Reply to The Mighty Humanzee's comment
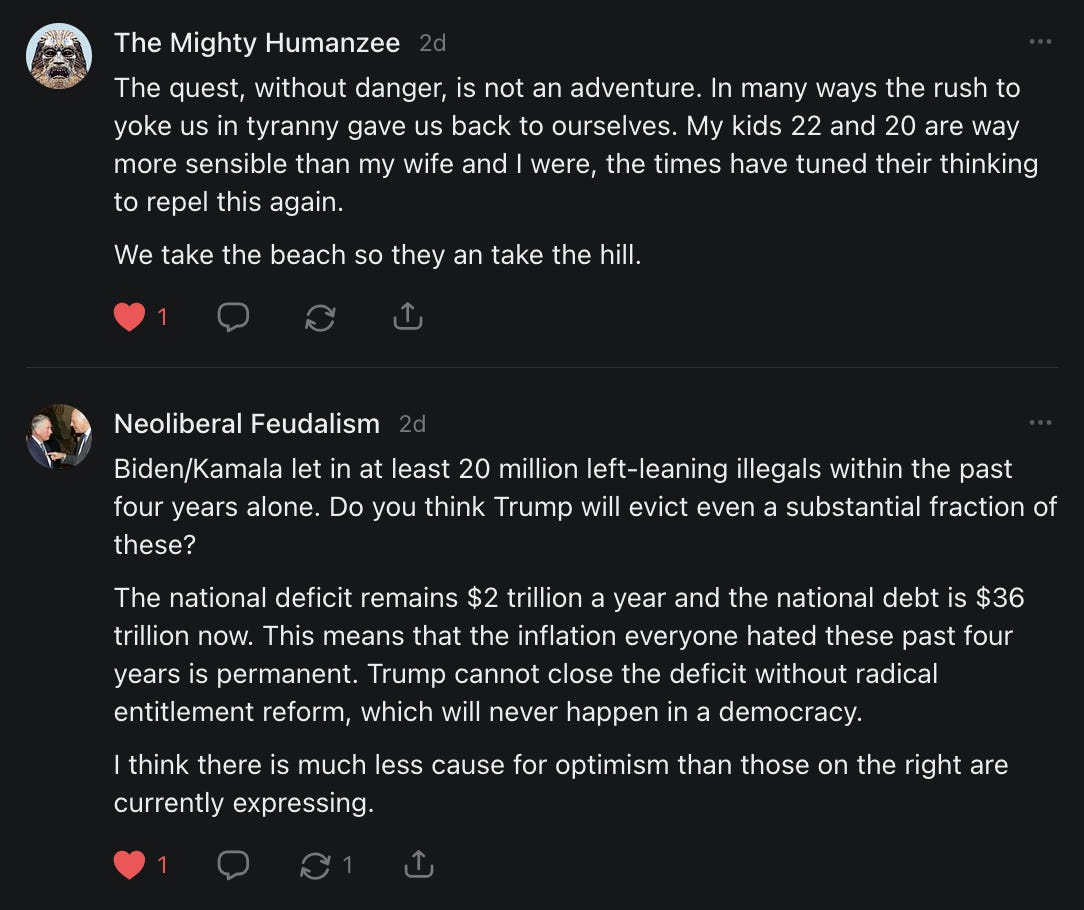This screenshot has height=910, width=1084. [233, 318]
